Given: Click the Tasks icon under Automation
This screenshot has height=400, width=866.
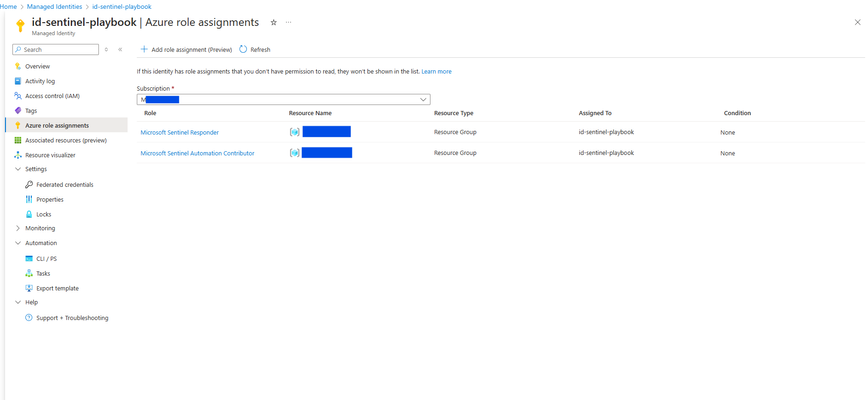Looking at the screenshot, I should [29, 273].
